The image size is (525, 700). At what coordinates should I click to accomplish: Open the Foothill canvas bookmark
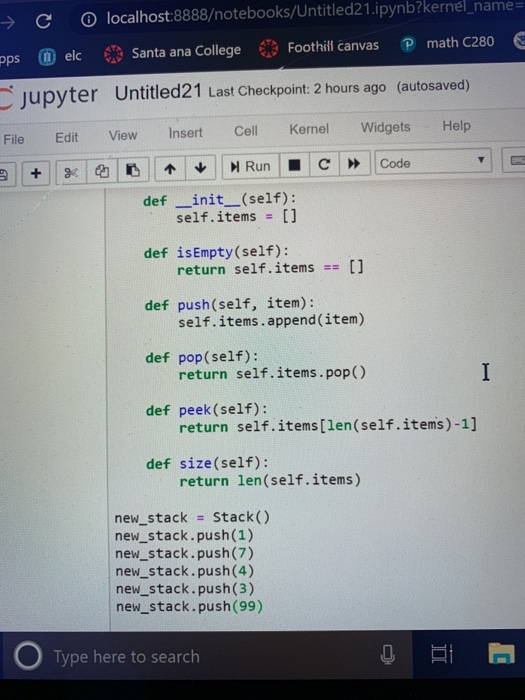(319, 47)
